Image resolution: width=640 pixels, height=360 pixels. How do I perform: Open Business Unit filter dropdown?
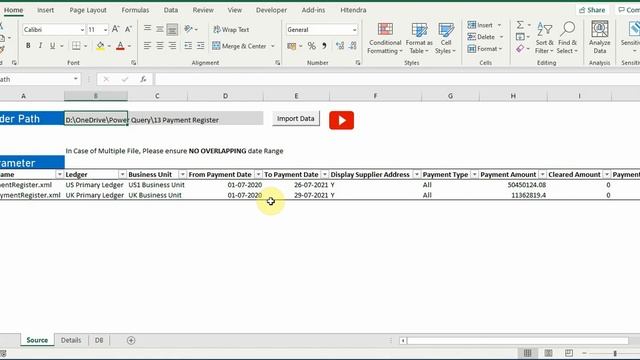(x=182, y=175)
